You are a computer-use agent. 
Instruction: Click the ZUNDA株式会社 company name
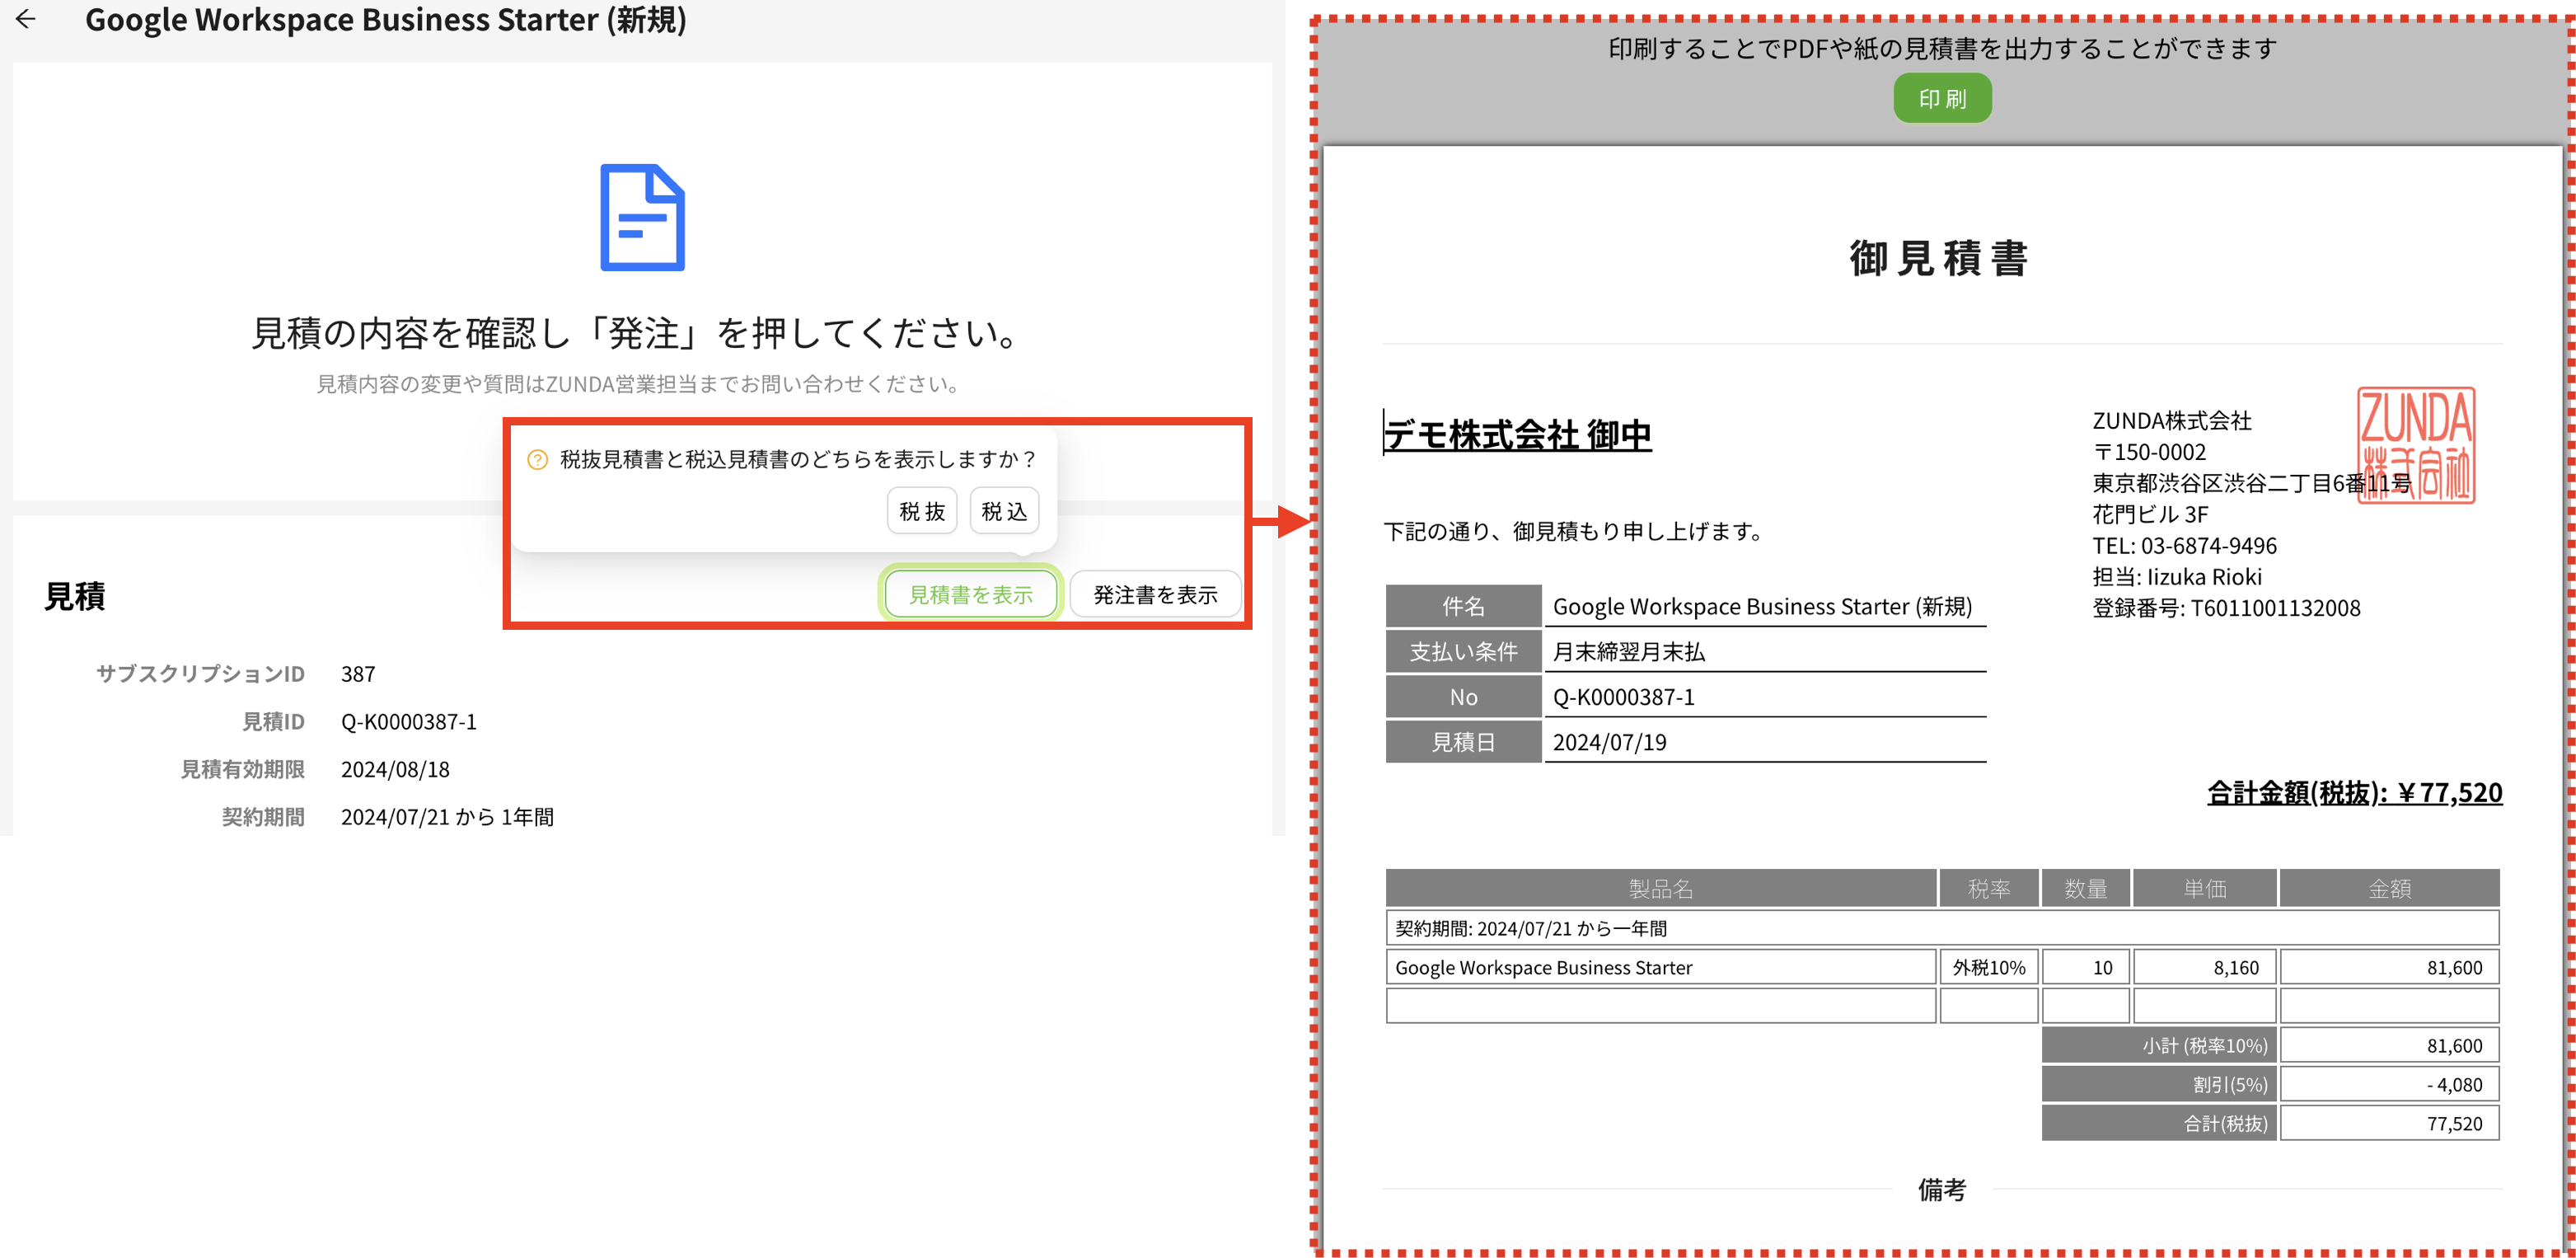tap(2172, 421)
